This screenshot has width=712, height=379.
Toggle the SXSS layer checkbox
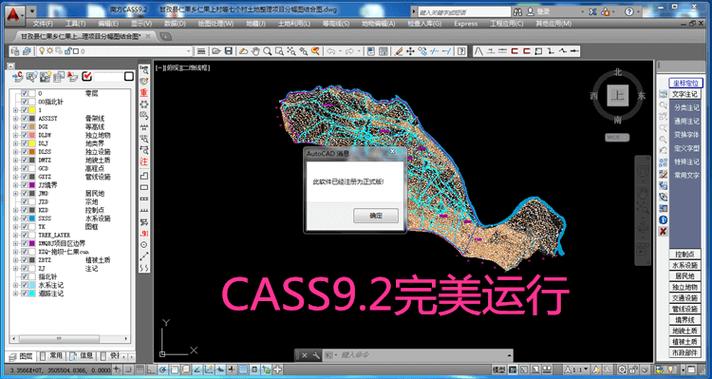point(25,218)
